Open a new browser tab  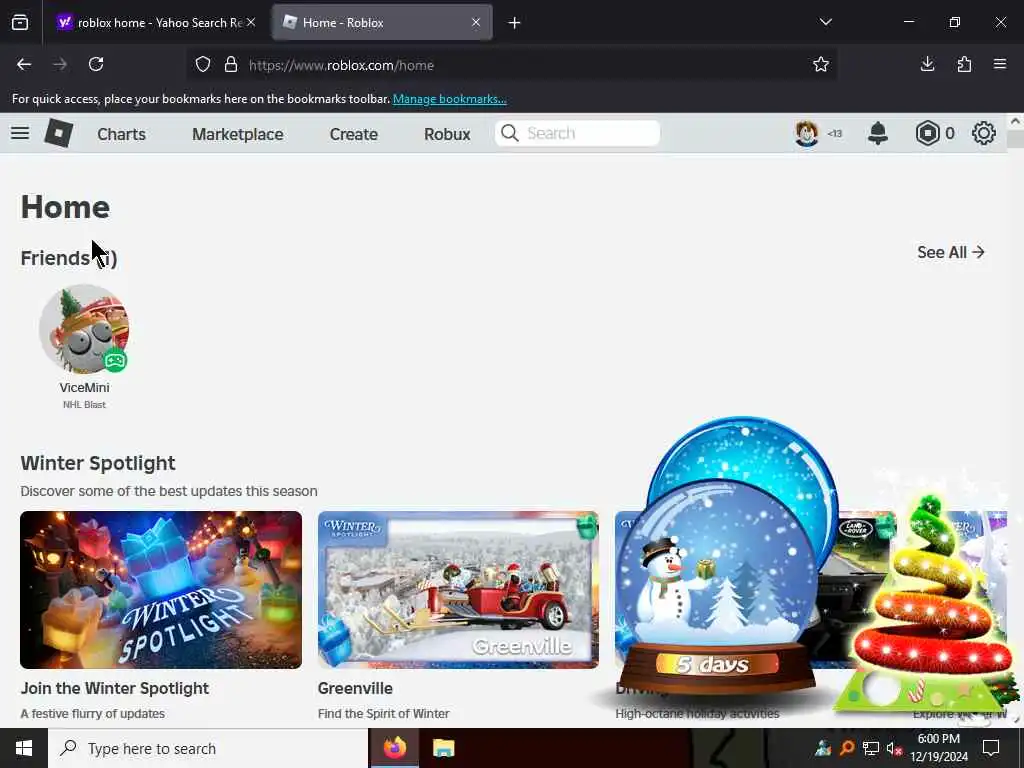point(514,23)
